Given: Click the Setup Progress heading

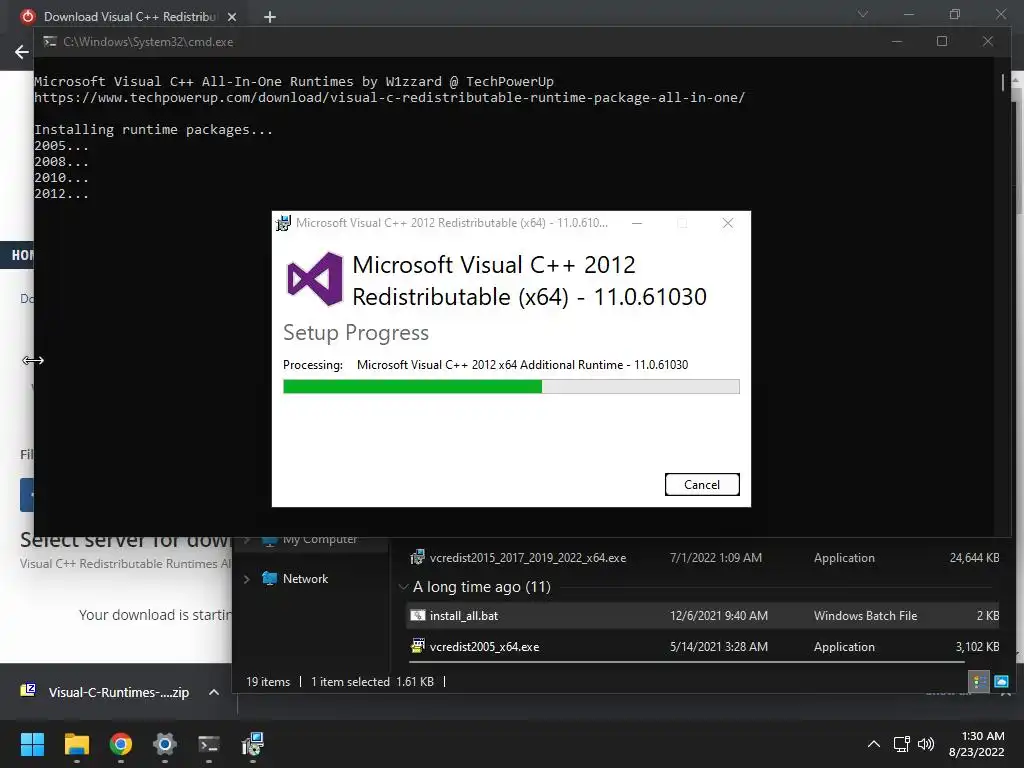Looking at the screenshot, I should pos(356,333).
